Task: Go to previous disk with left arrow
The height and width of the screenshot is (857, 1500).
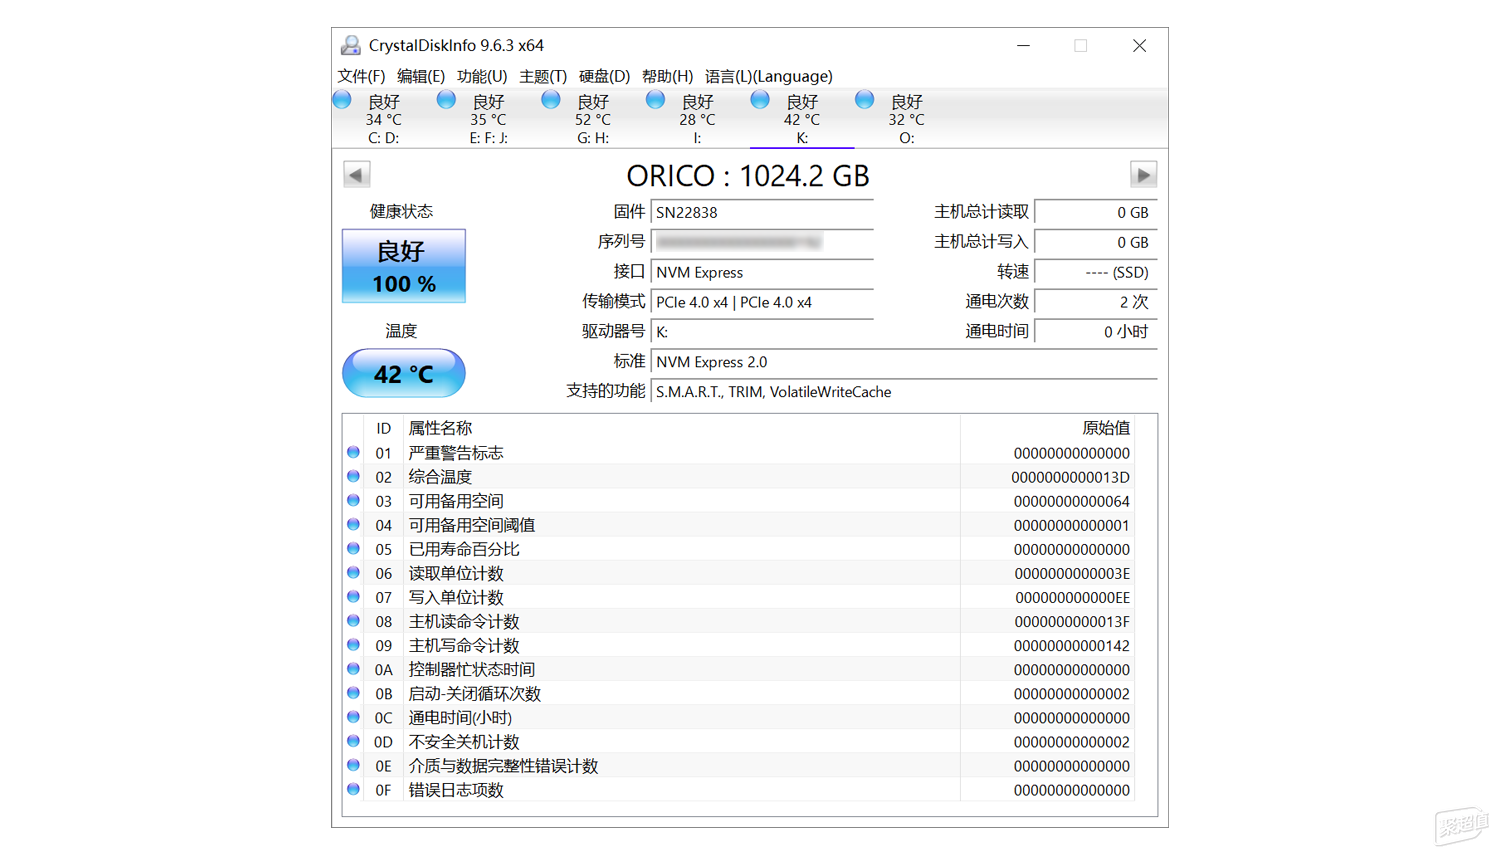Action: coord(357,175)
